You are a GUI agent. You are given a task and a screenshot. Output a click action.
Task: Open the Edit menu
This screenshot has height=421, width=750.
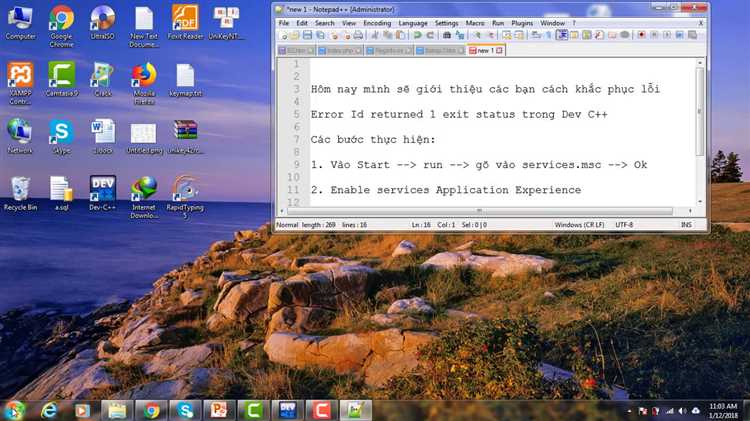(x=302, y=23)
